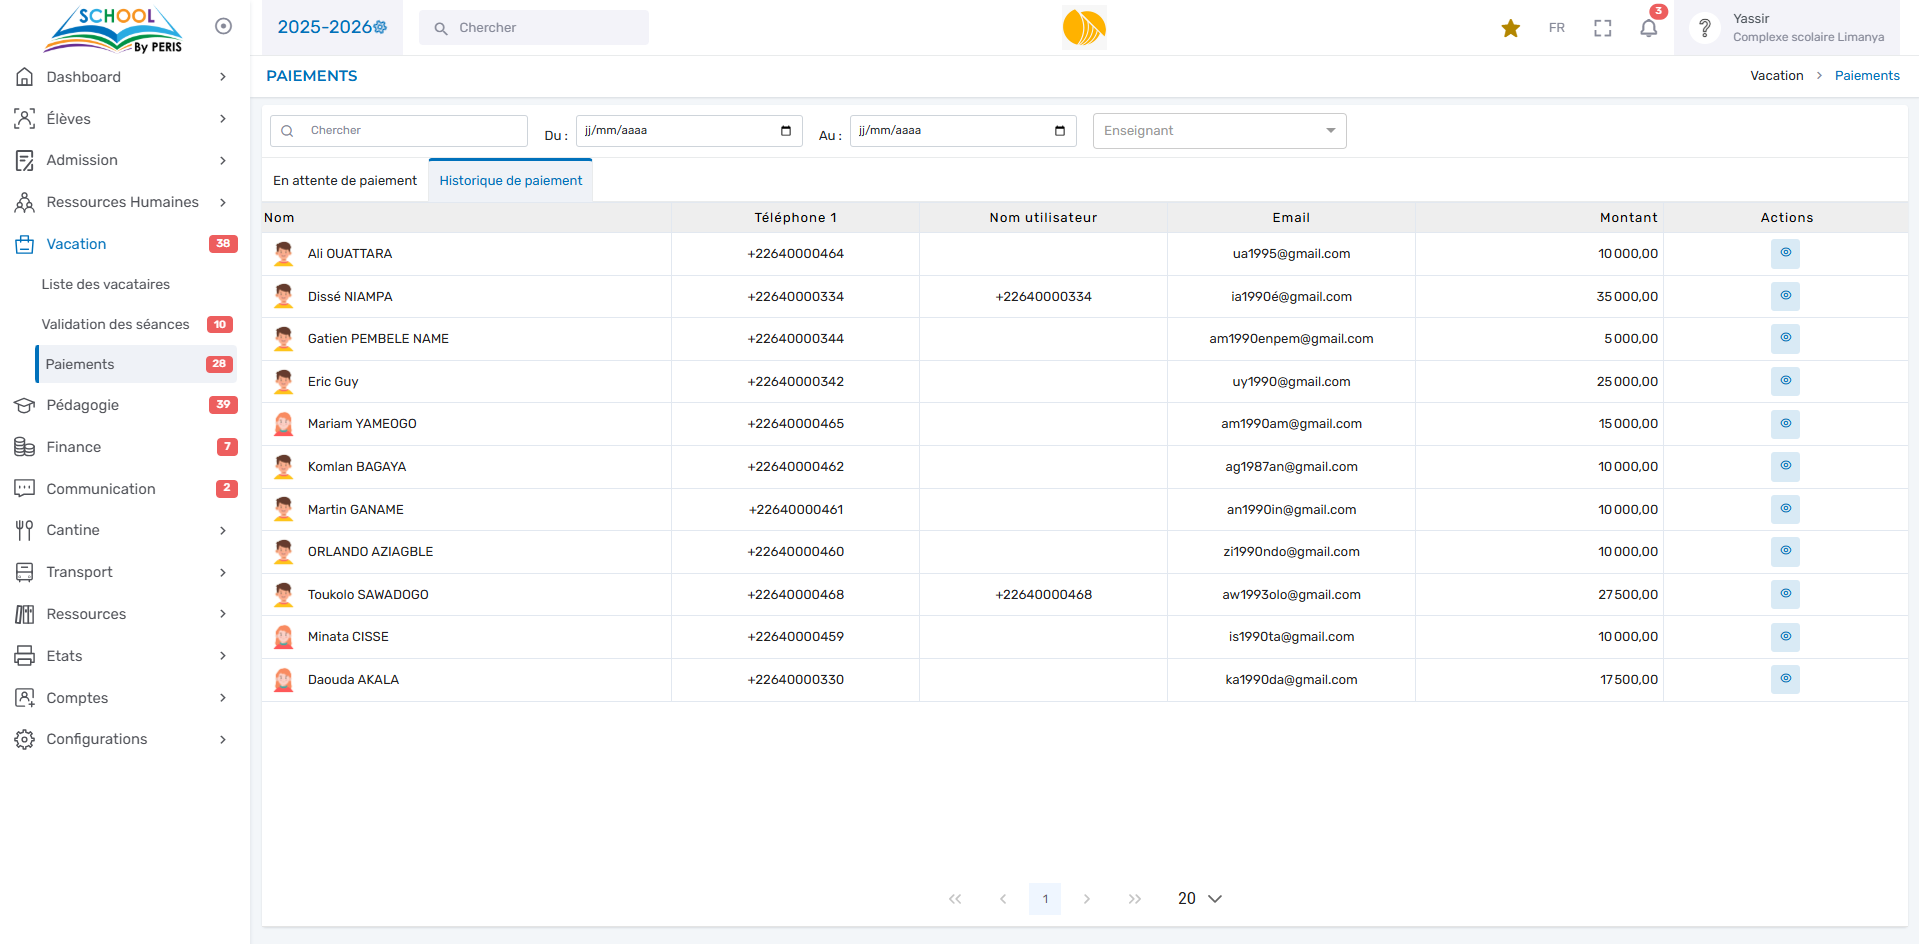Click the Vacation breadcrumb link
The height and width of the screenshot is (944, 1919).
click(1776, 76)
